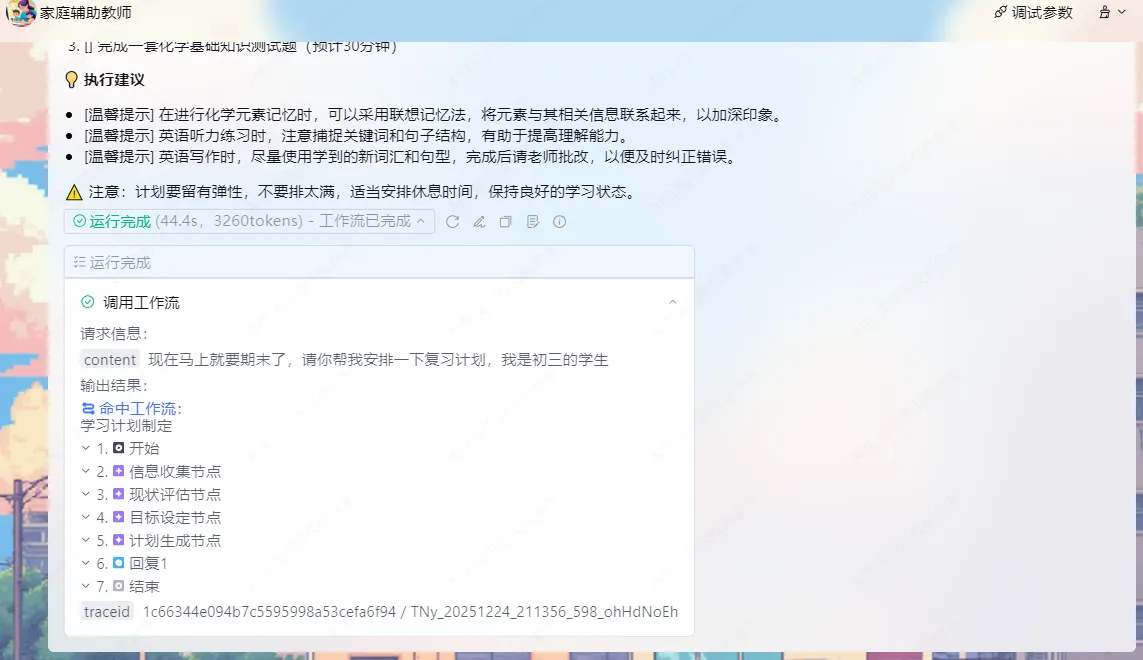Open the 学习计划制定 workflow link

tap(126, 426)
